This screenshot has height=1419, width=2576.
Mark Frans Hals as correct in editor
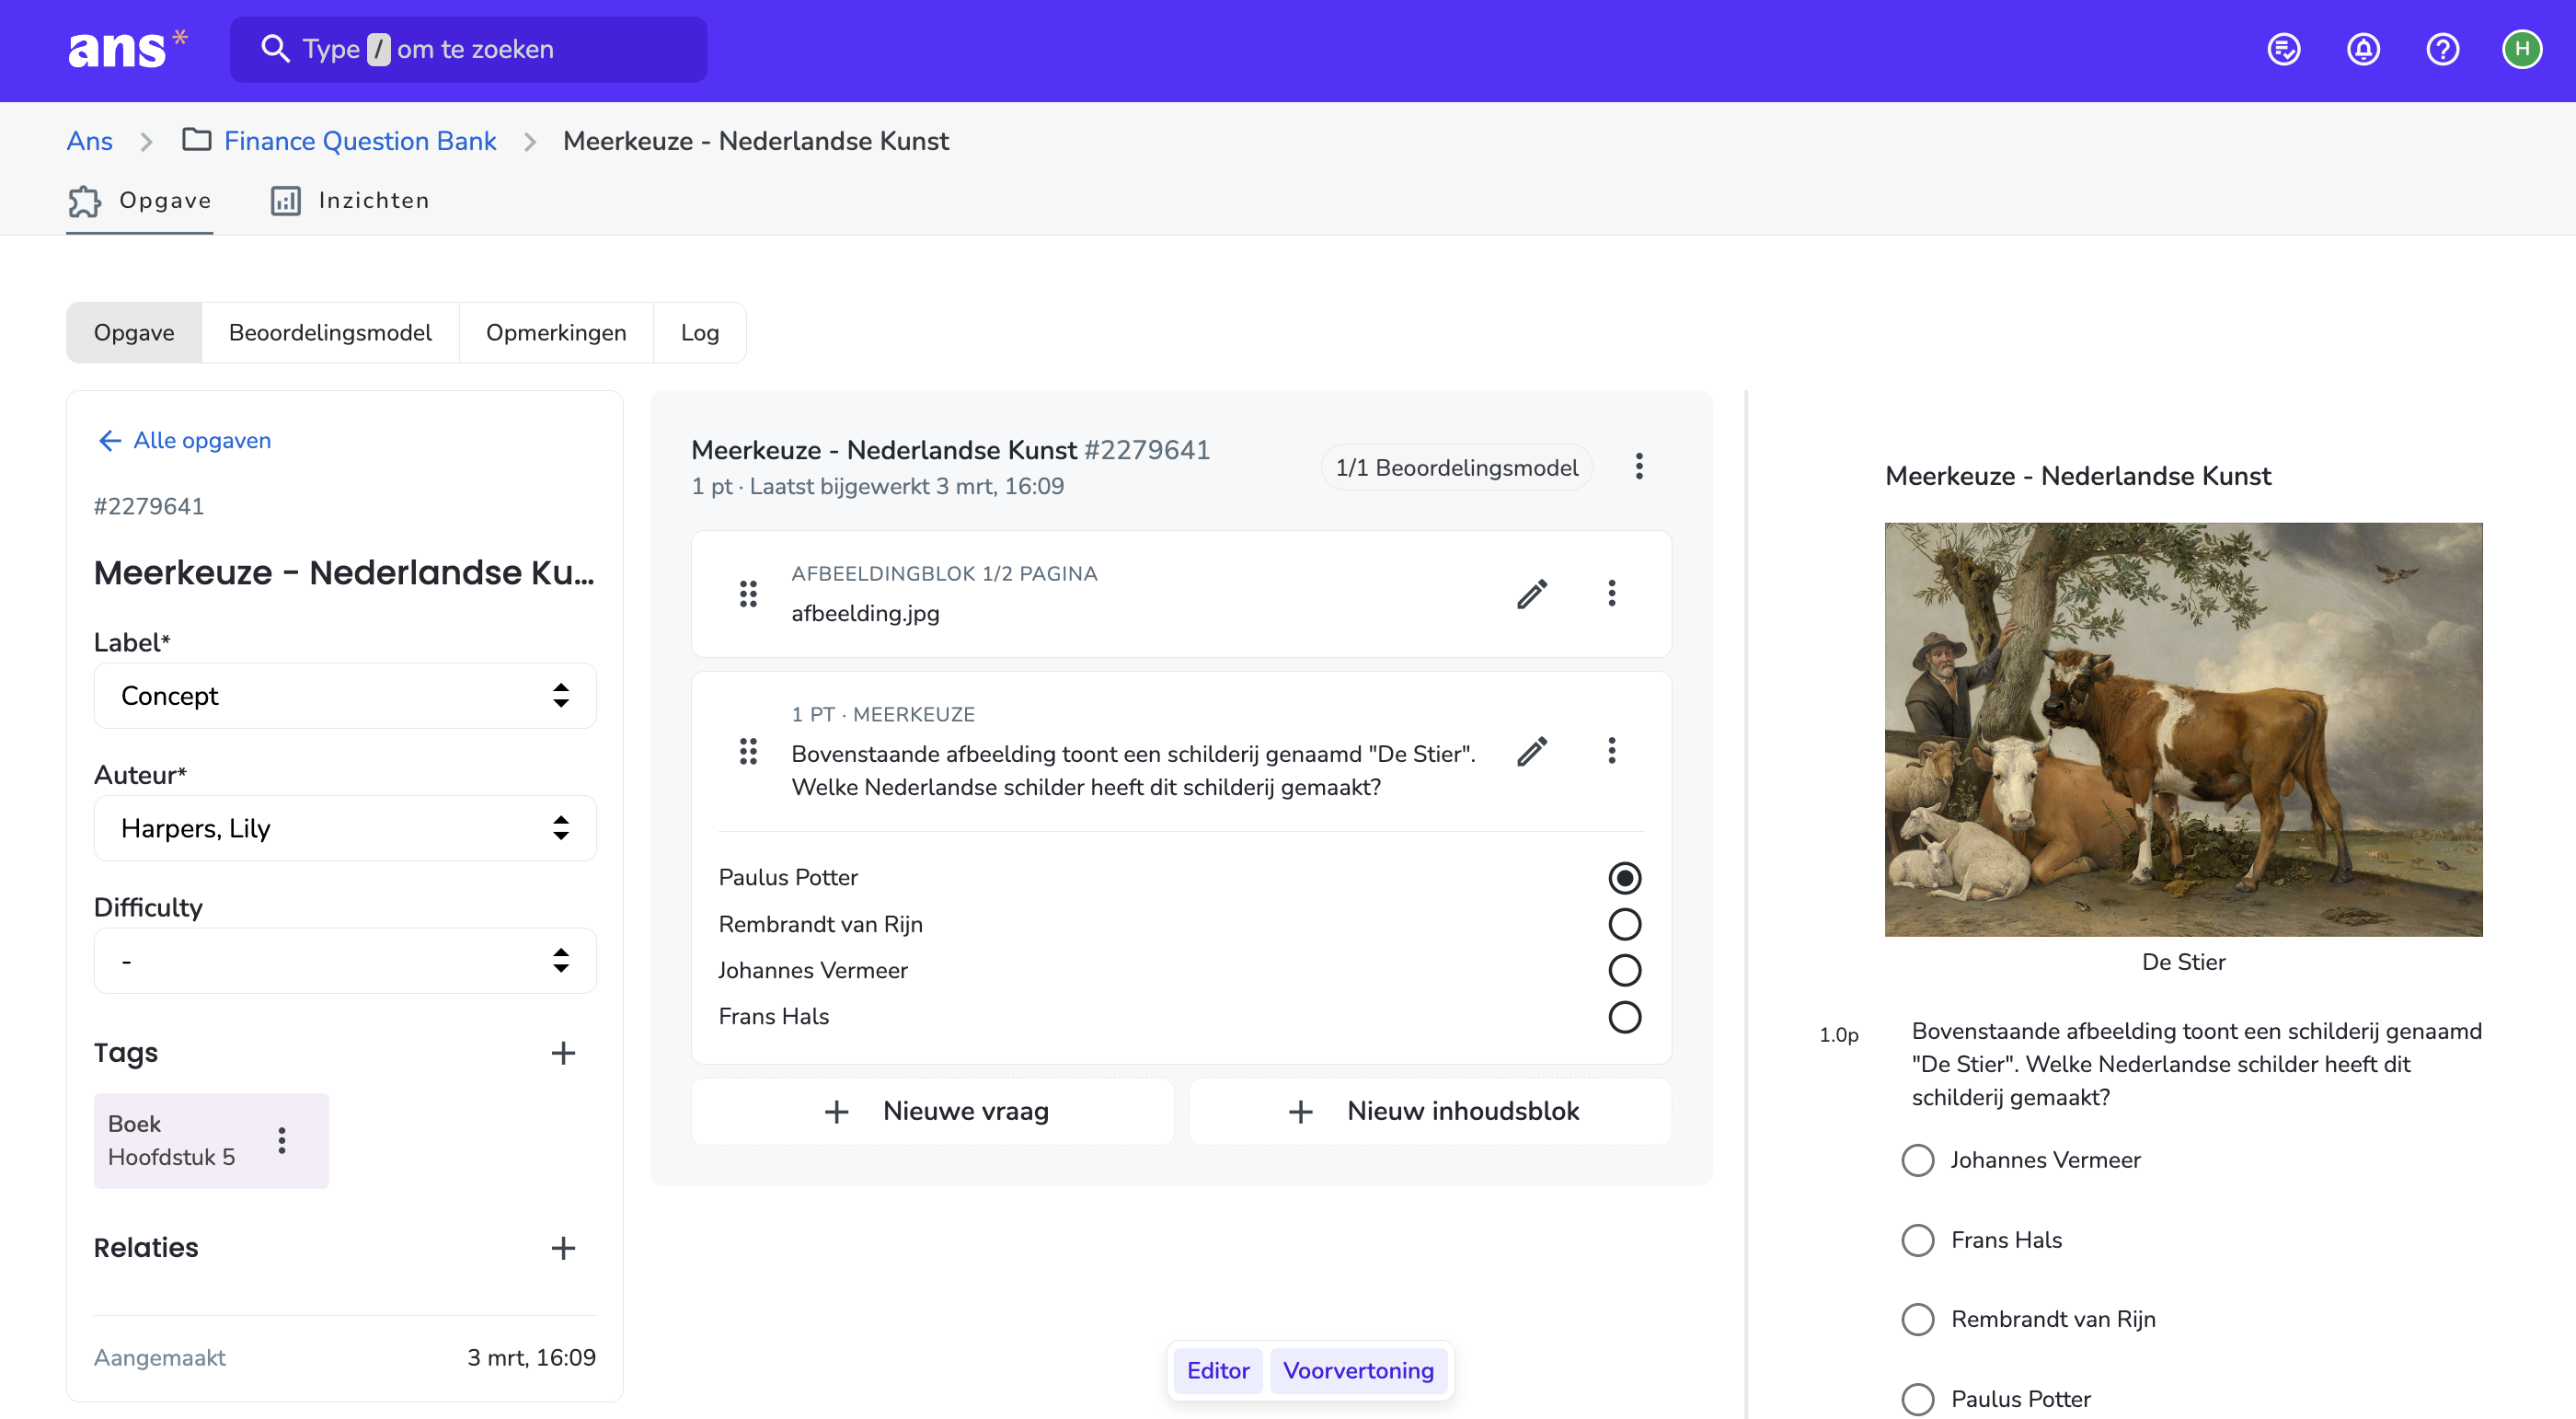1624,1017
